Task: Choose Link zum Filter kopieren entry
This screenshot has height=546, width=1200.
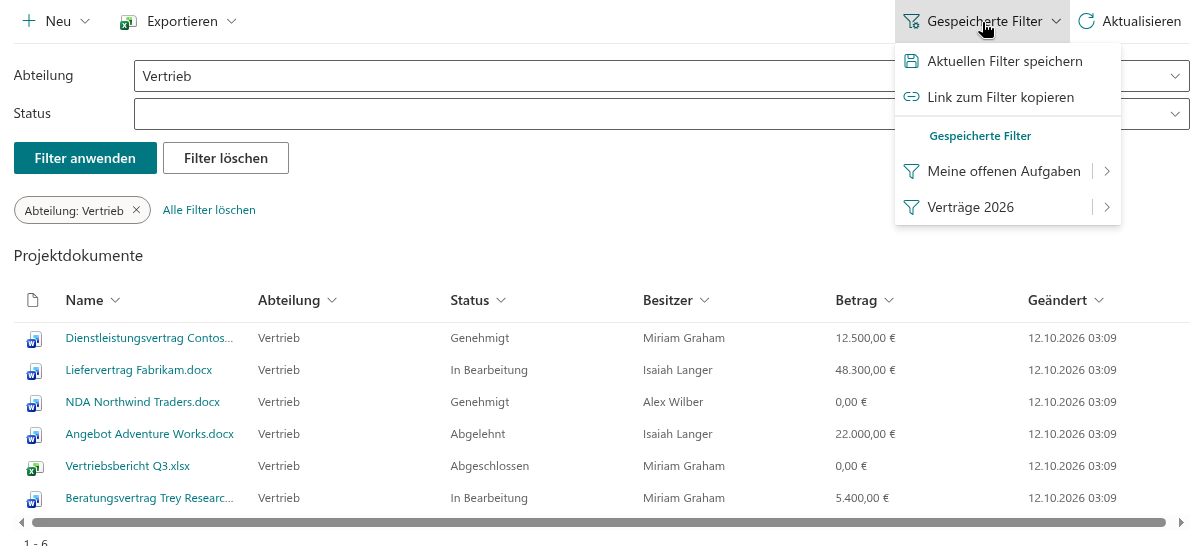Action: click(1008, 97)
